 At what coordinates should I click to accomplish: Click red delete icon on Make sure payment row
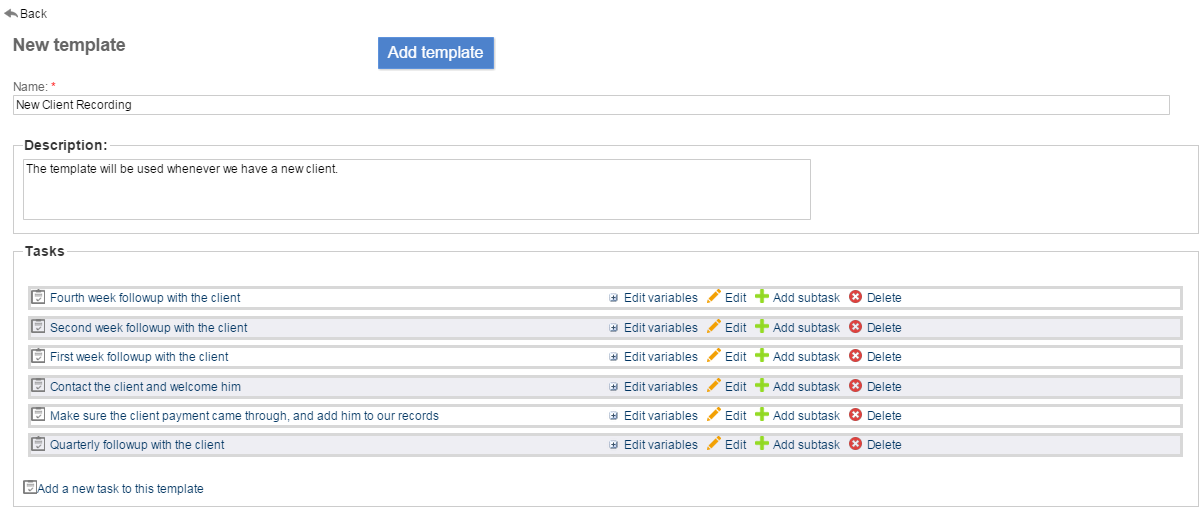click(x=855, y=415)
